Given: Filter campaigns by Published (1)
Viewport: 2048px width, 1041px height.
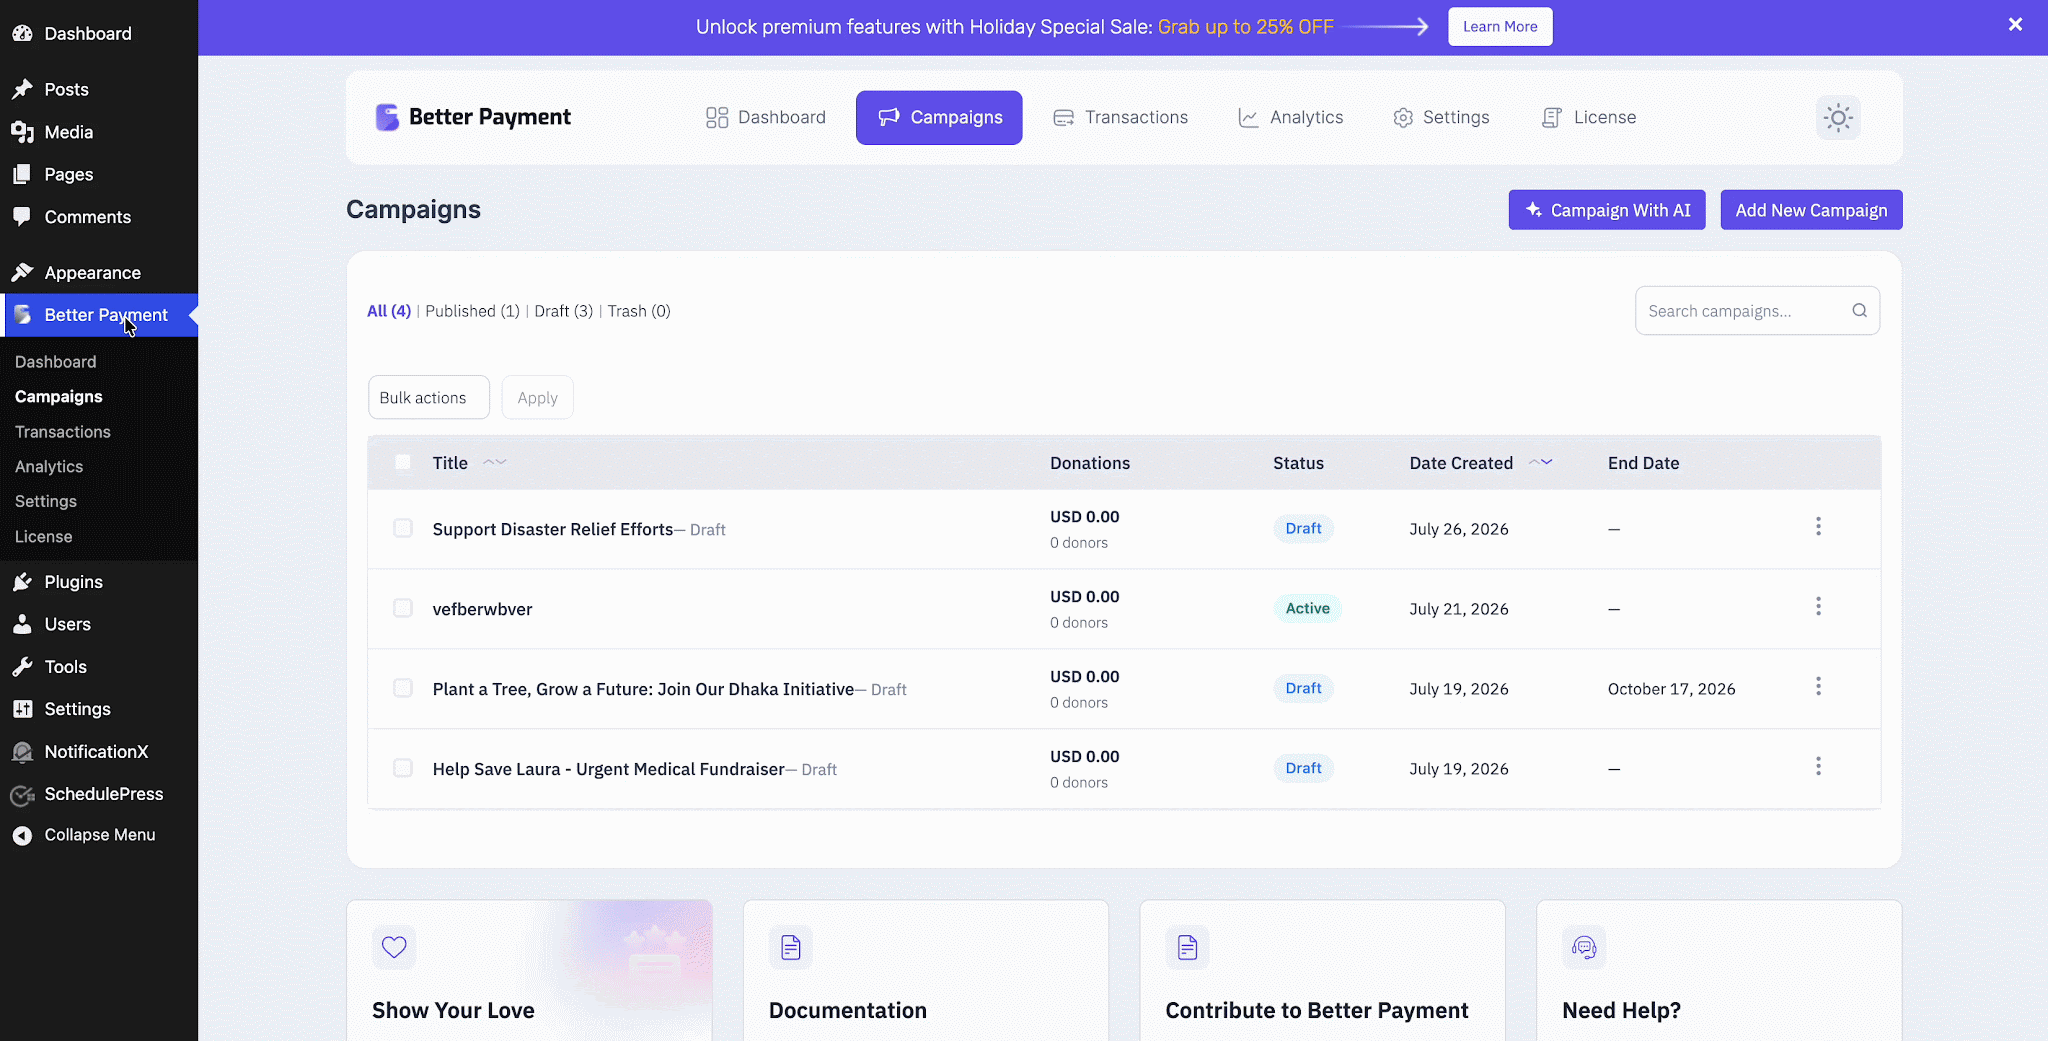Looking at the screenshot, I should [472, 311].
